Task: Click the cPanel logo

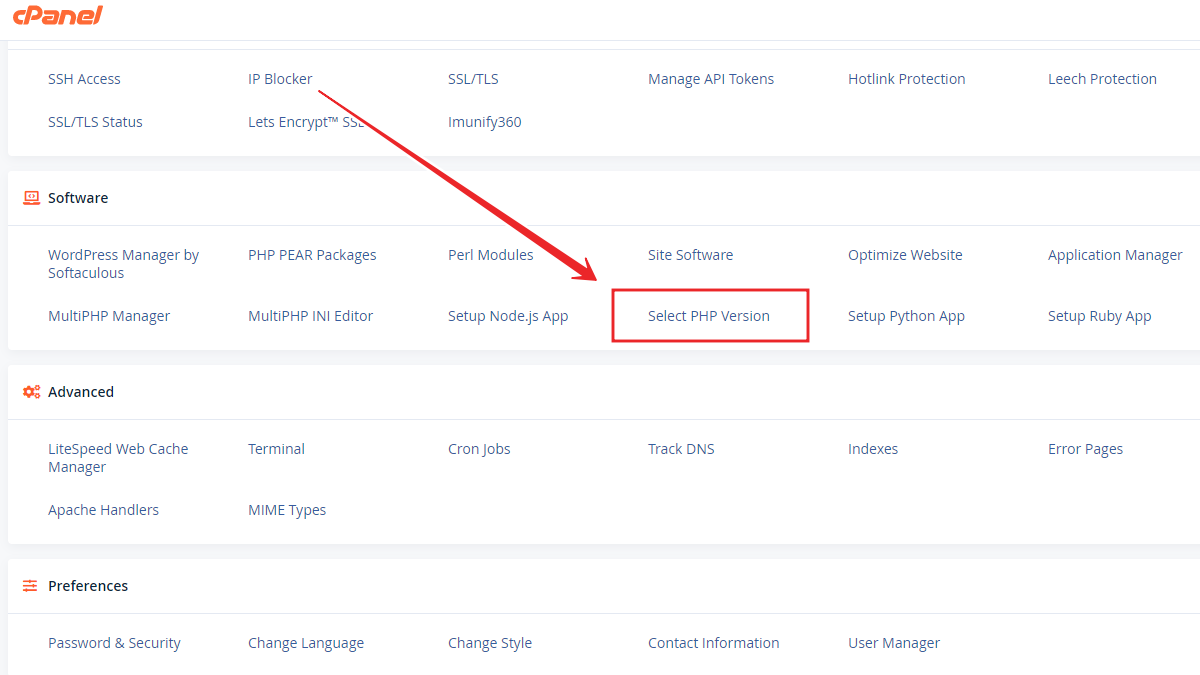Action: pyautogui.click(x=57, y=15)
